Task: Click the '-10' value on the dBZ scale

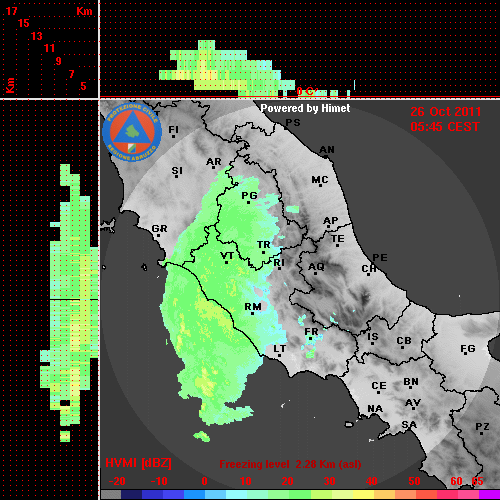Action: (159, 481)
